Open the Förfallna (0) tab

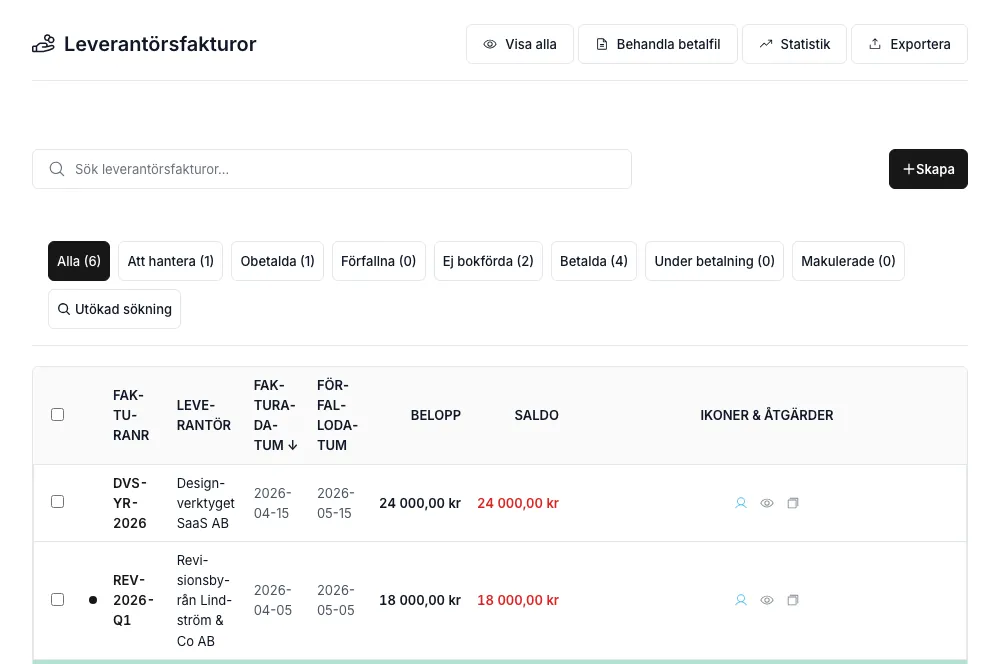[x=378, y=261]
